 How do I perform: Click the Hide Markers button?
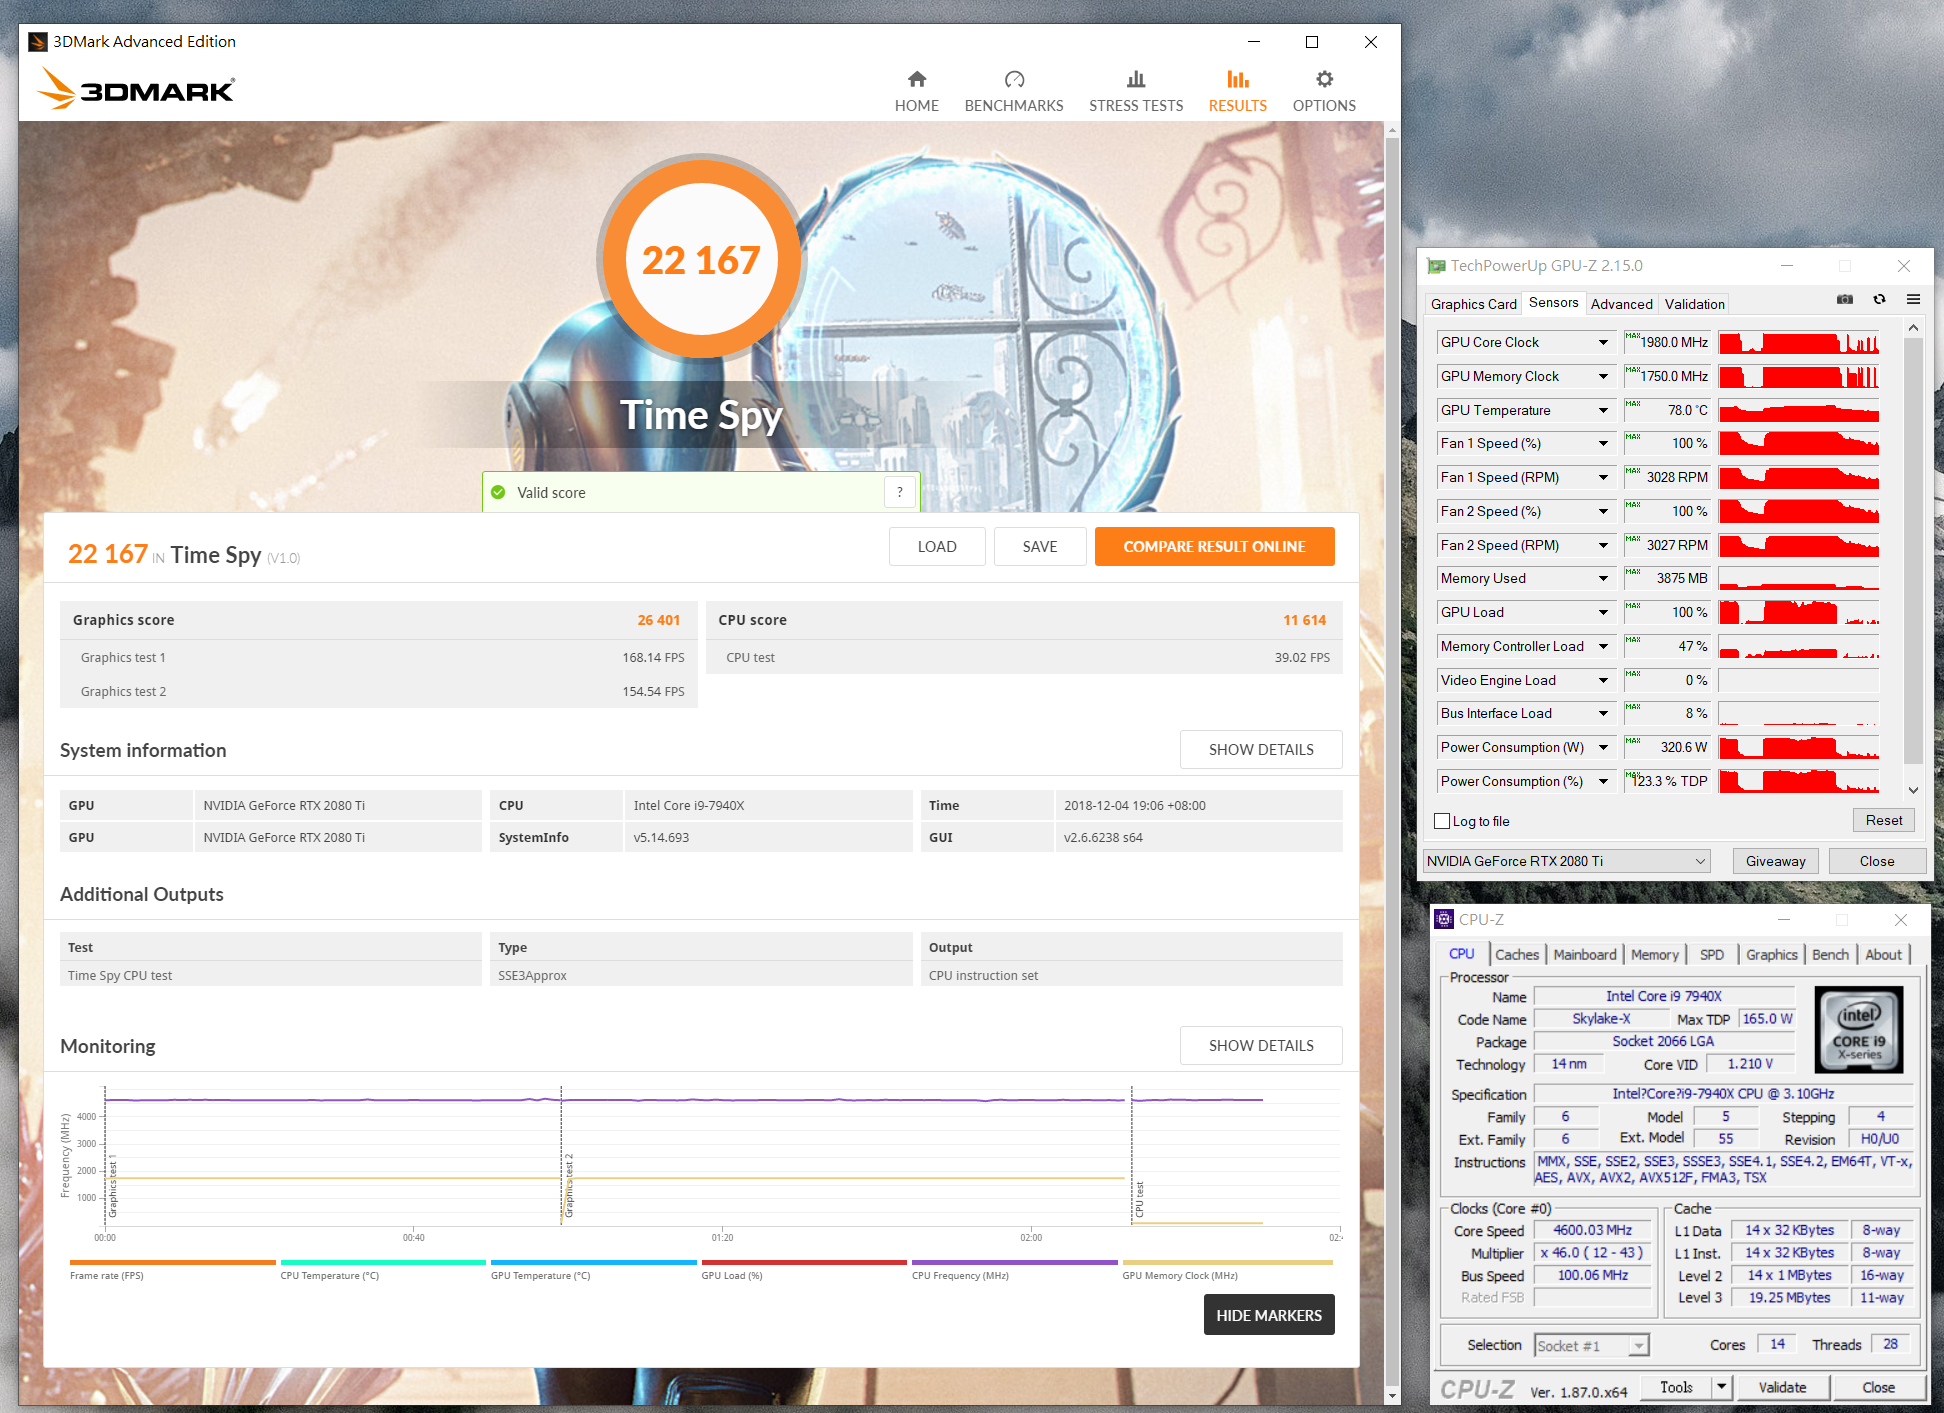point(1269,1315)
